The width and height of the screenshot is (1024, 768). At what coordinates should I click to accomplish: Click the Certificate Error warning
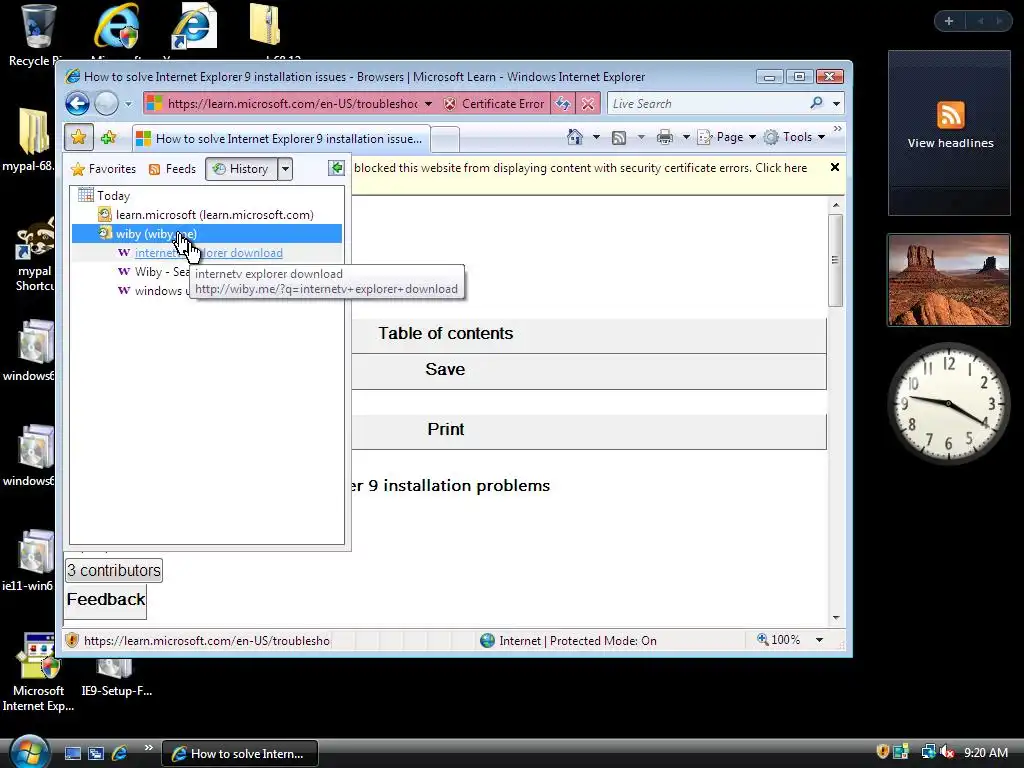pyautogui.click(x=494, y=104)
